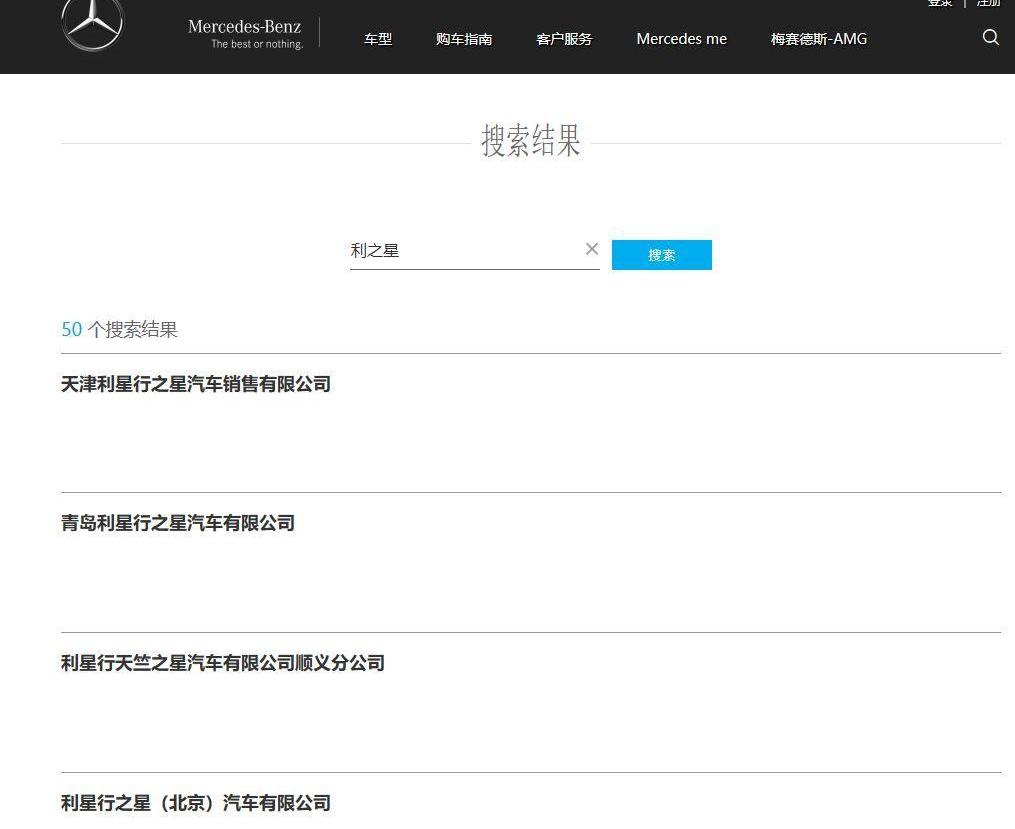Click the Mercedes-Benz star logo
Viewport: 1015px width, 829px height.
pyautogui.click(x=92, y=25)
